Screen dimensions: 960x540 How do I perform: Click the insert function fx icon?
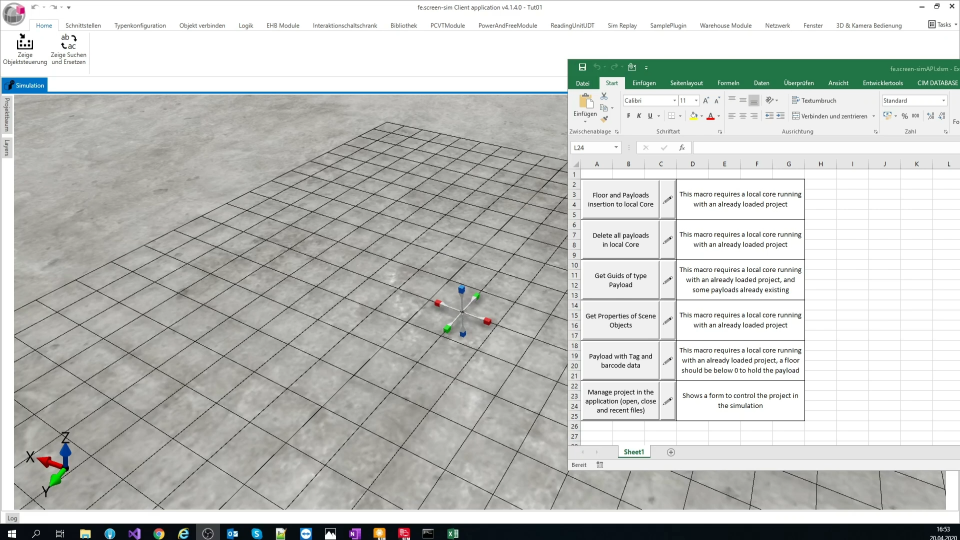pyautogui.click(x=681, y=148)
